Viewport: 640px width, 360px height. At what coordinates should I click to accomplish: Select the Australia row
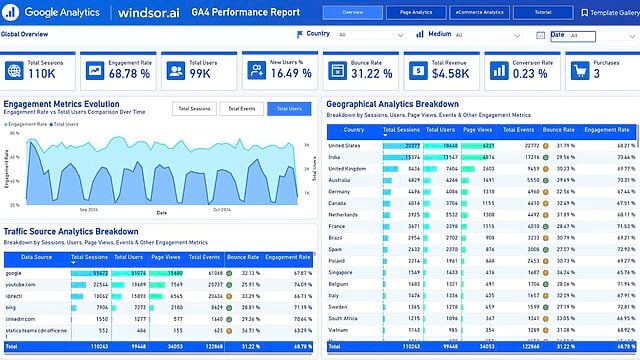(482, 180)
